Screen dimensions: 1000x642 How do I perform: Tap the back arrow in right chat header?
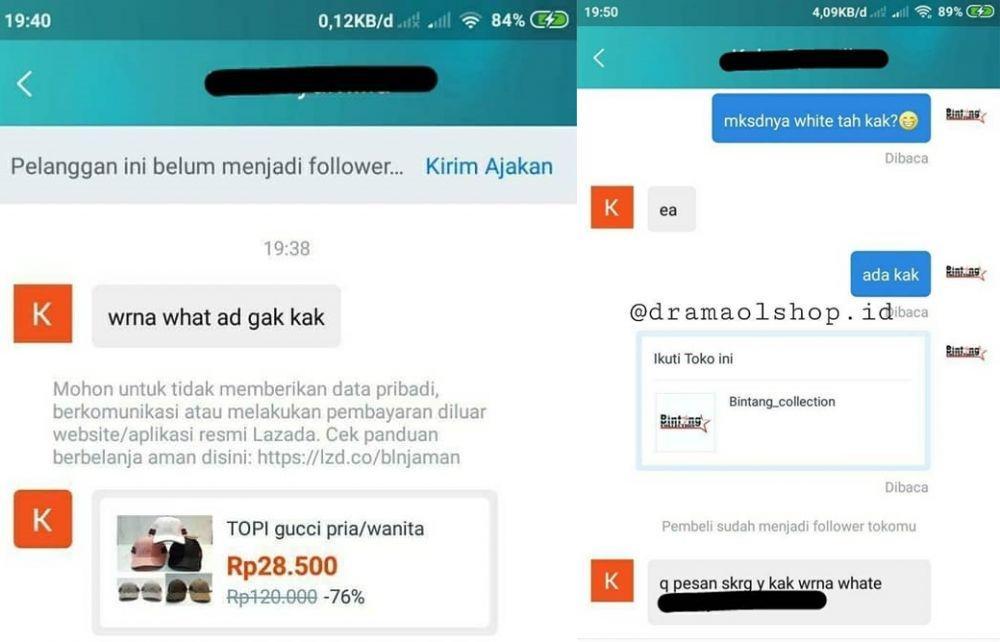(598, 58)
